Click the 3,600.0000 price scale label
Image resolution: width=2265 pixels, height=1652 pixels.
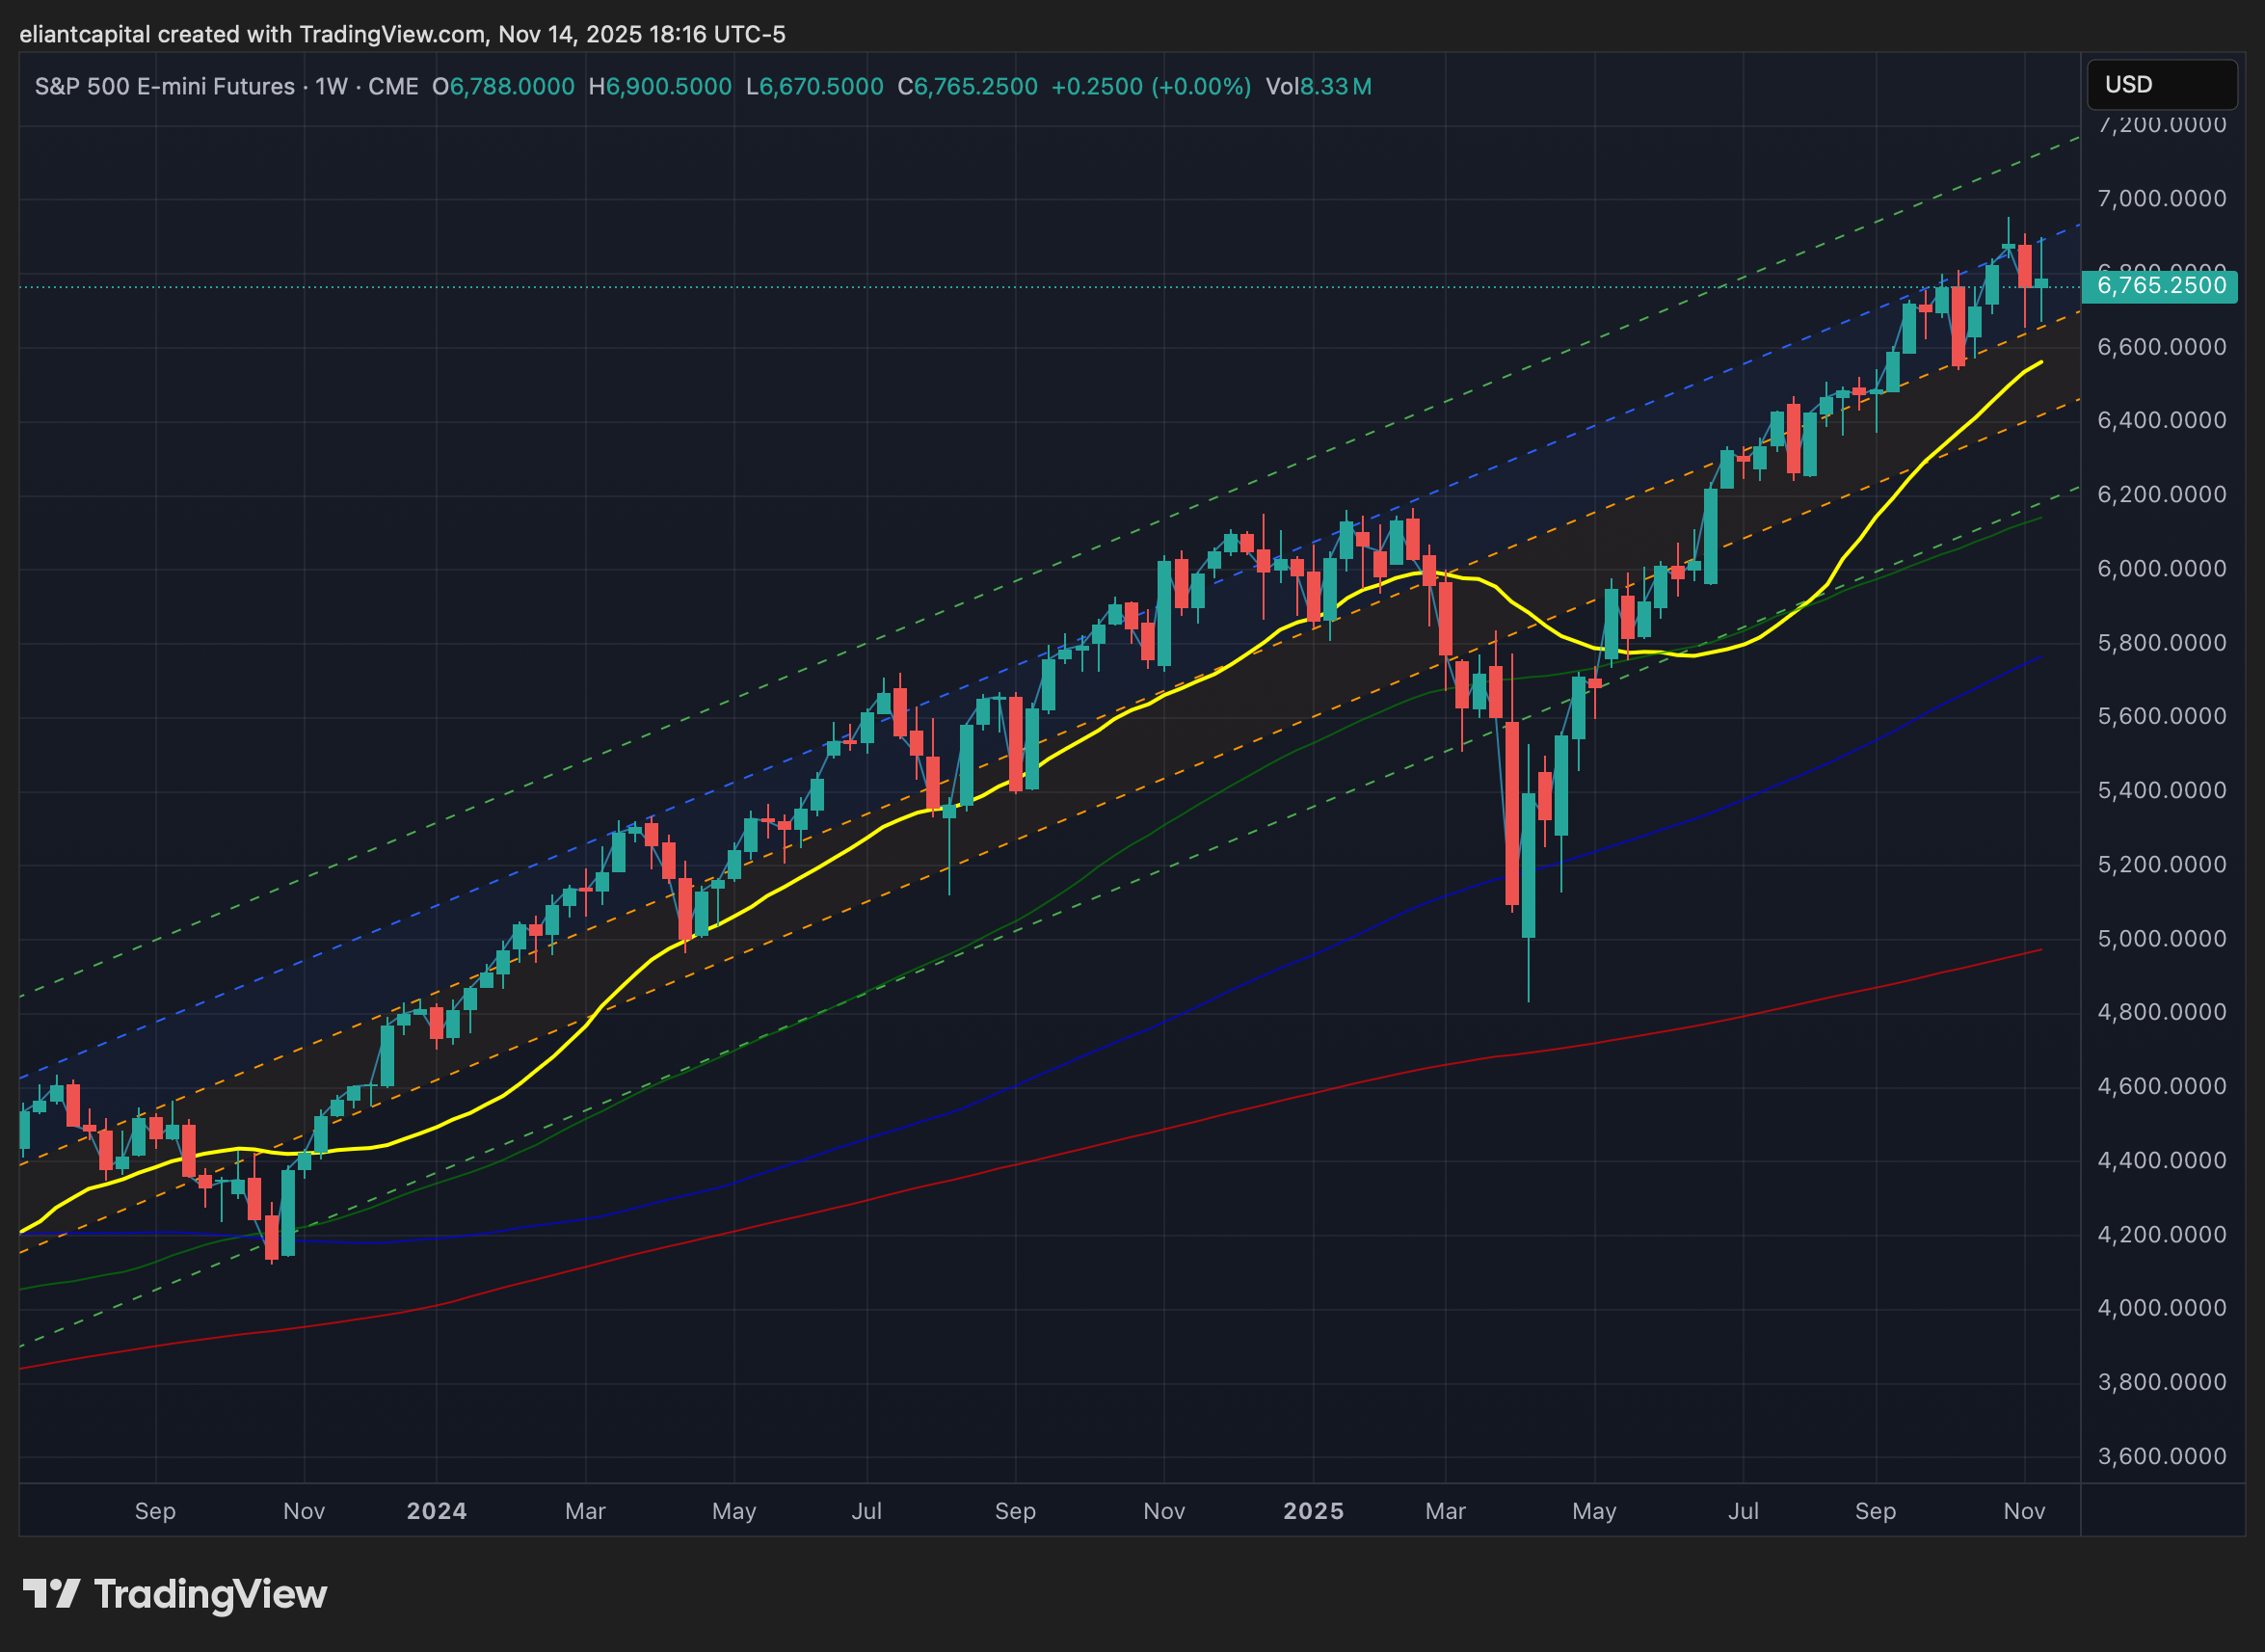[x=2161, y=1456]
